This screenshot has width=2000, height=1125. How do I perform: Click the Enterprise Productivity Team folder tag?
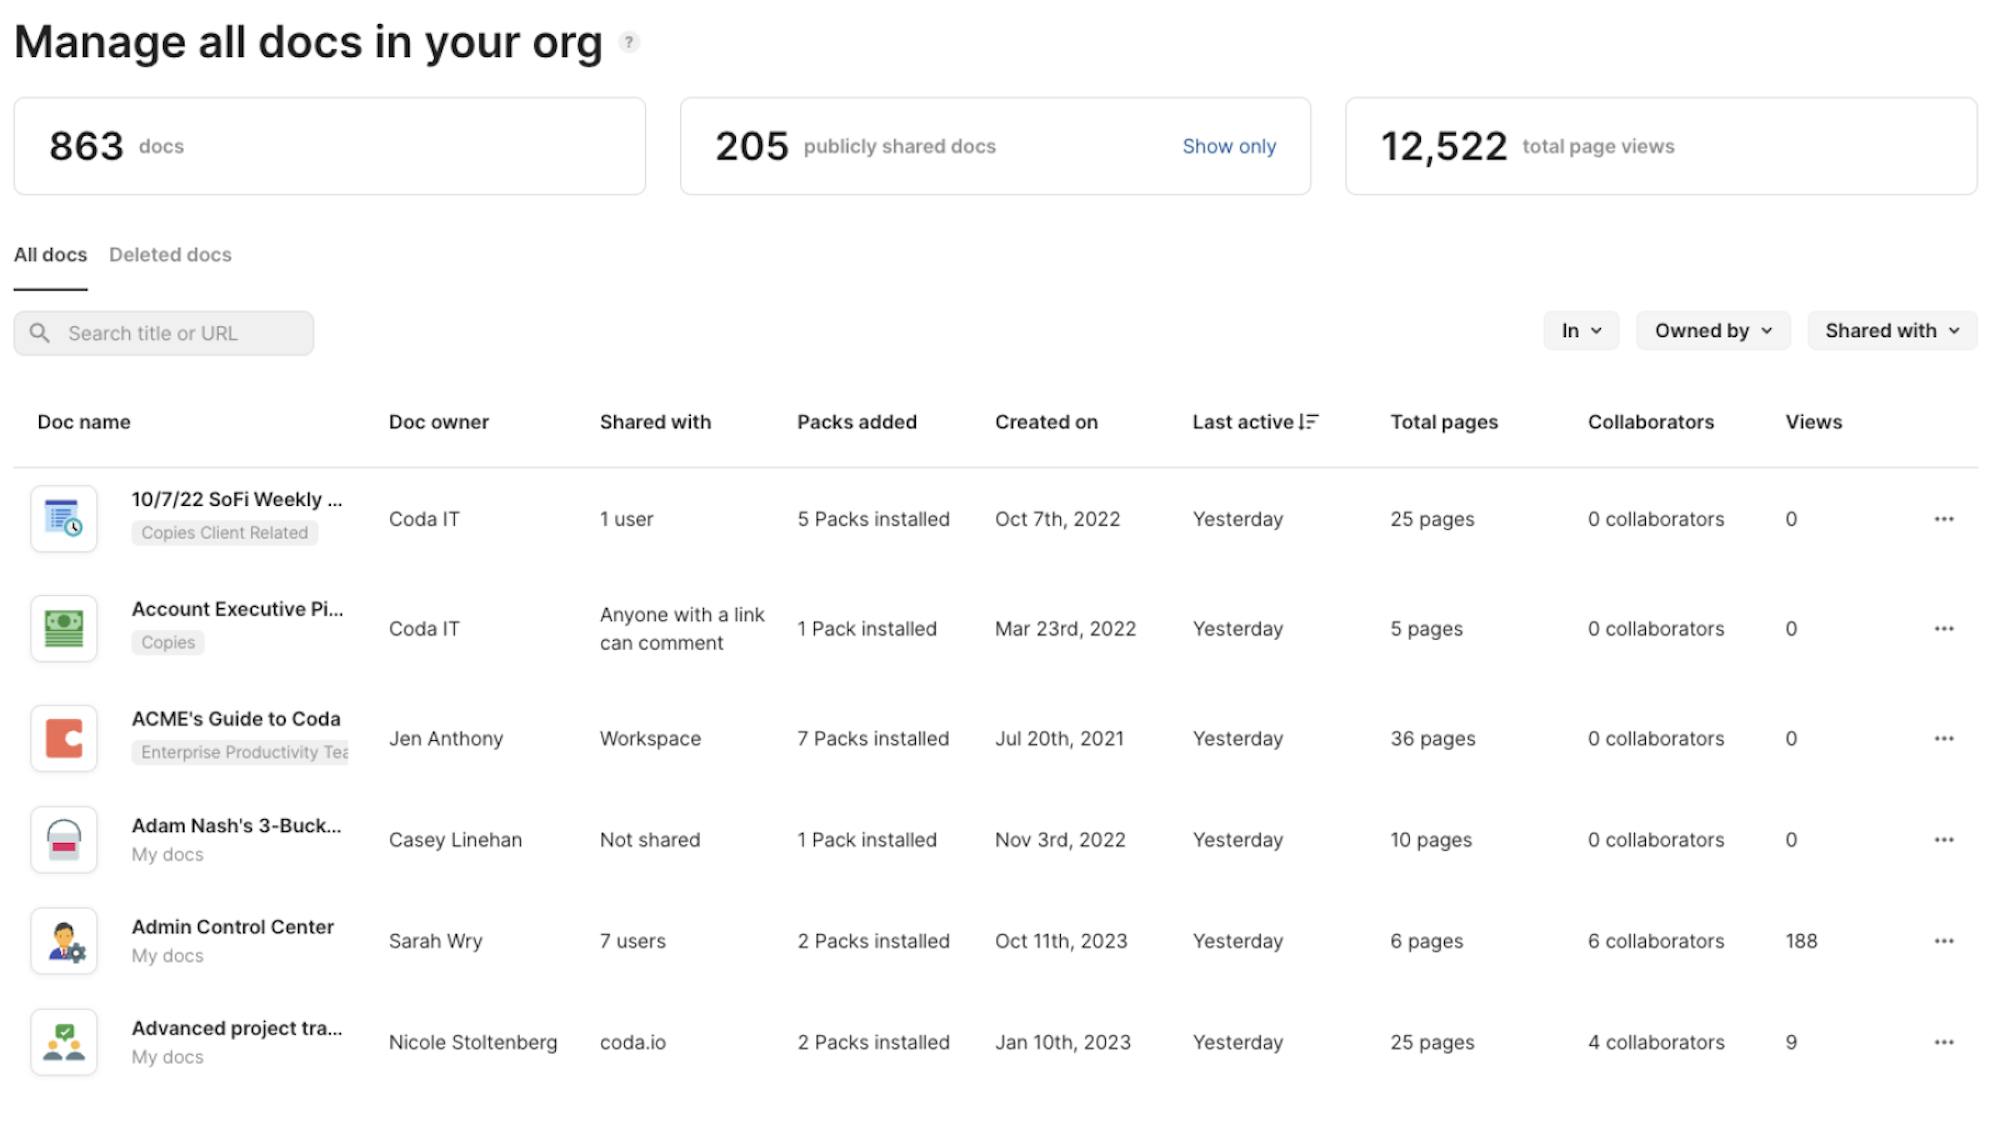240,752
